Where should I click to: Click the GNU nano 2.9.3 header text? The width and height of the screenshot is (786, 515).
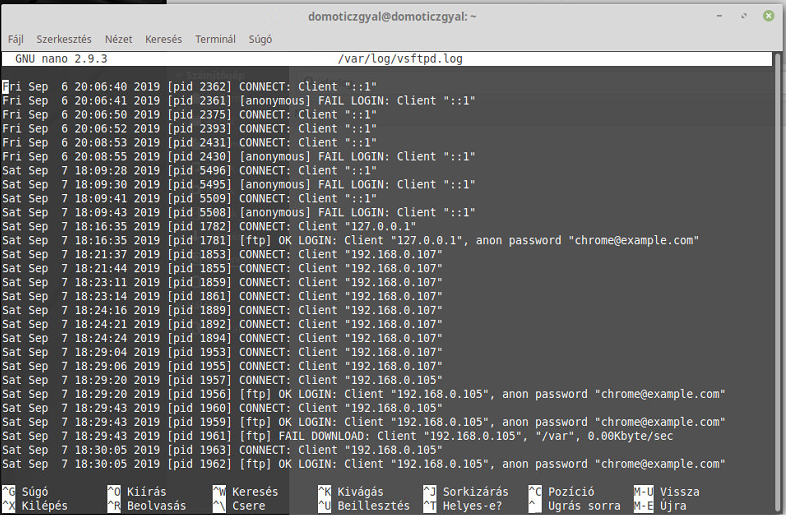61,59
